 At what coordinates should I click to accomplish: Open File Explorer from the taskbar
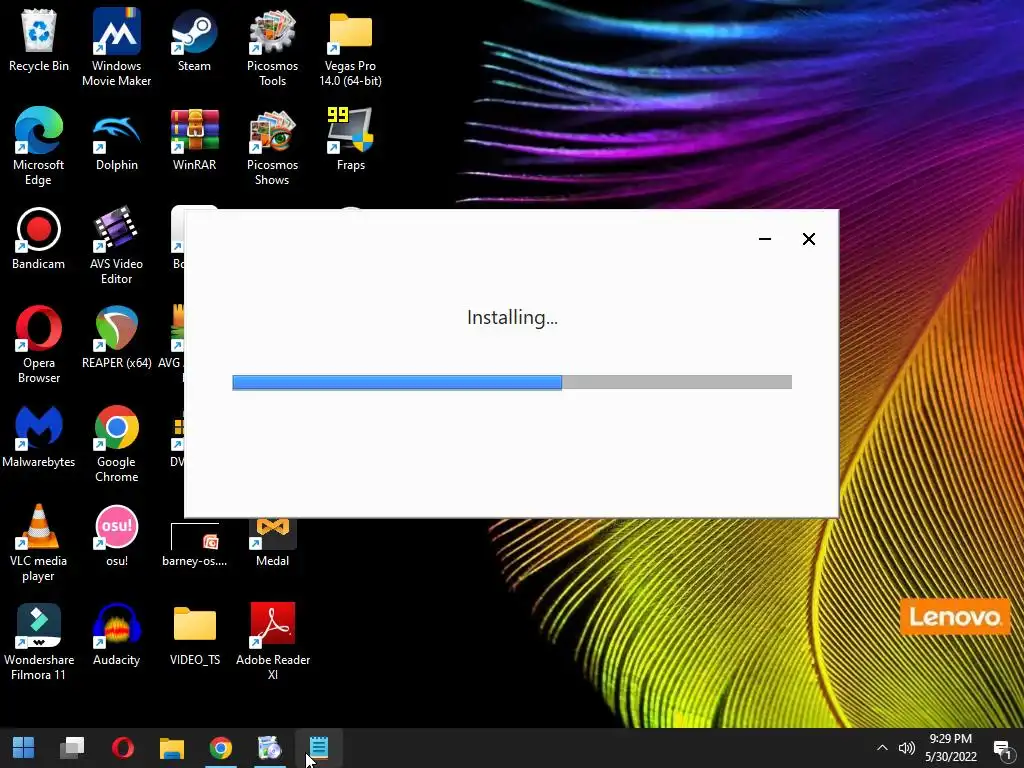(172, 748)
